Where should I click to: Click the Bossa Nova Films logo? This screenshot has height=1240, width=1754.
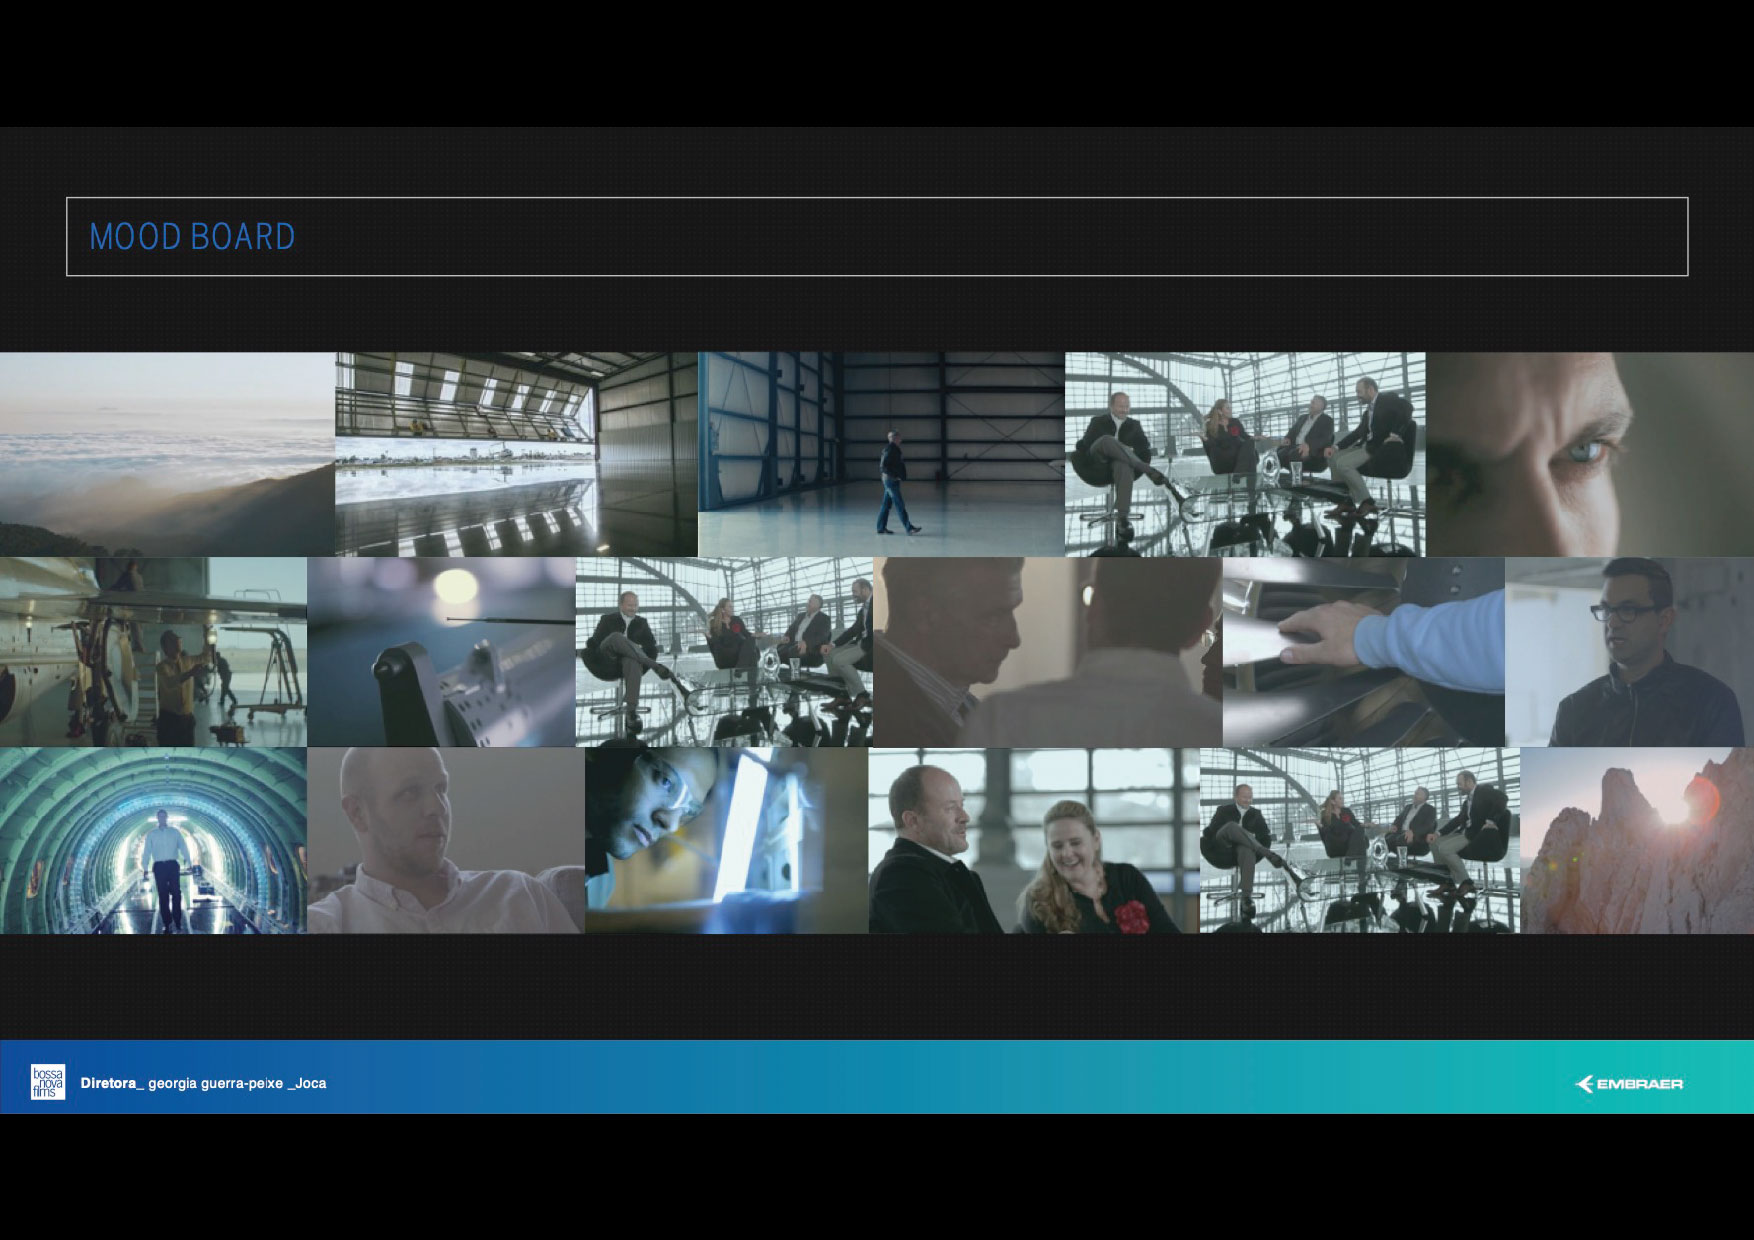[x=47, y=1082]
